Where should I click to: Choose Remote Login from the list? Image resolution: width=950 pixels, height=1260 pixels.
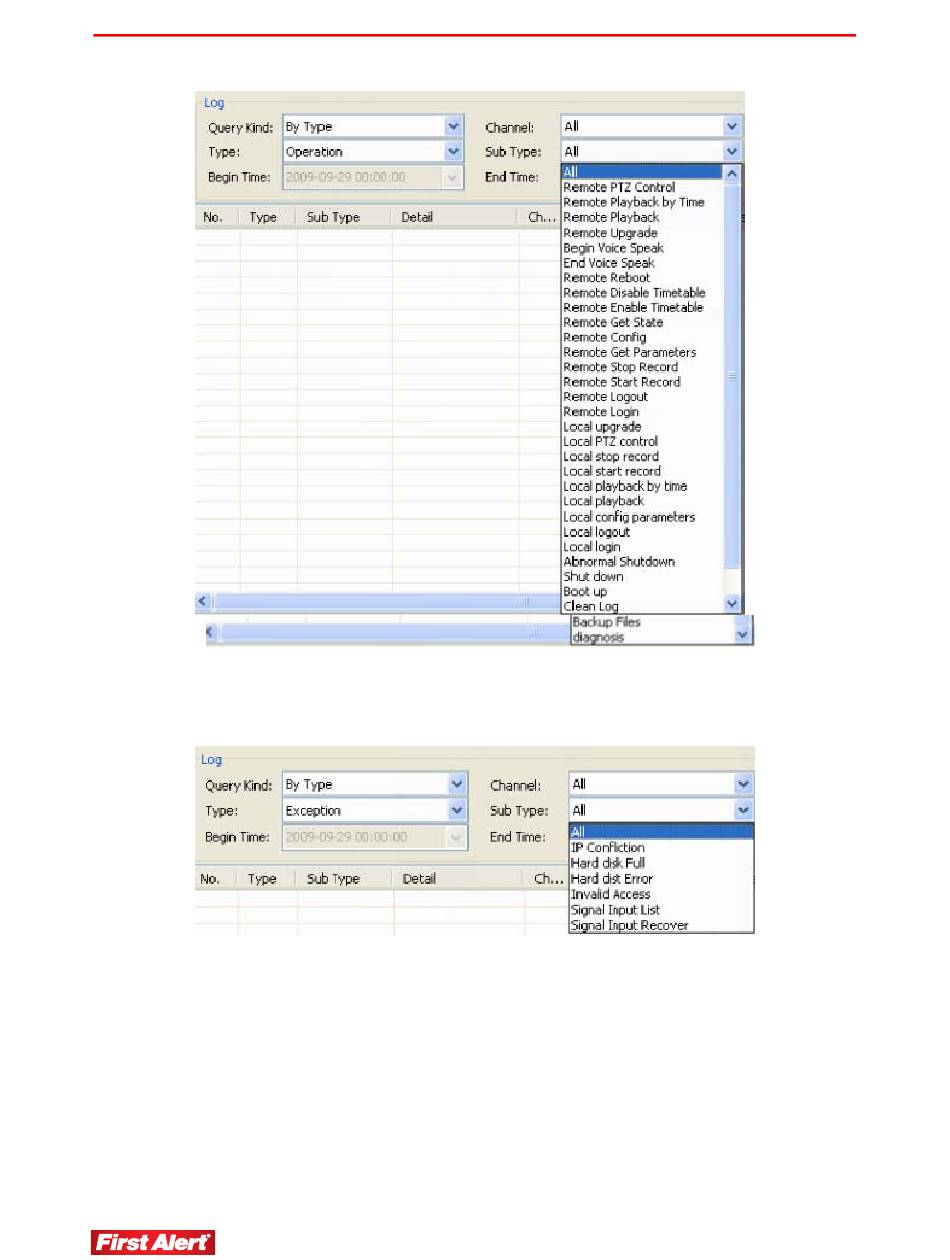tap(601, 412)
